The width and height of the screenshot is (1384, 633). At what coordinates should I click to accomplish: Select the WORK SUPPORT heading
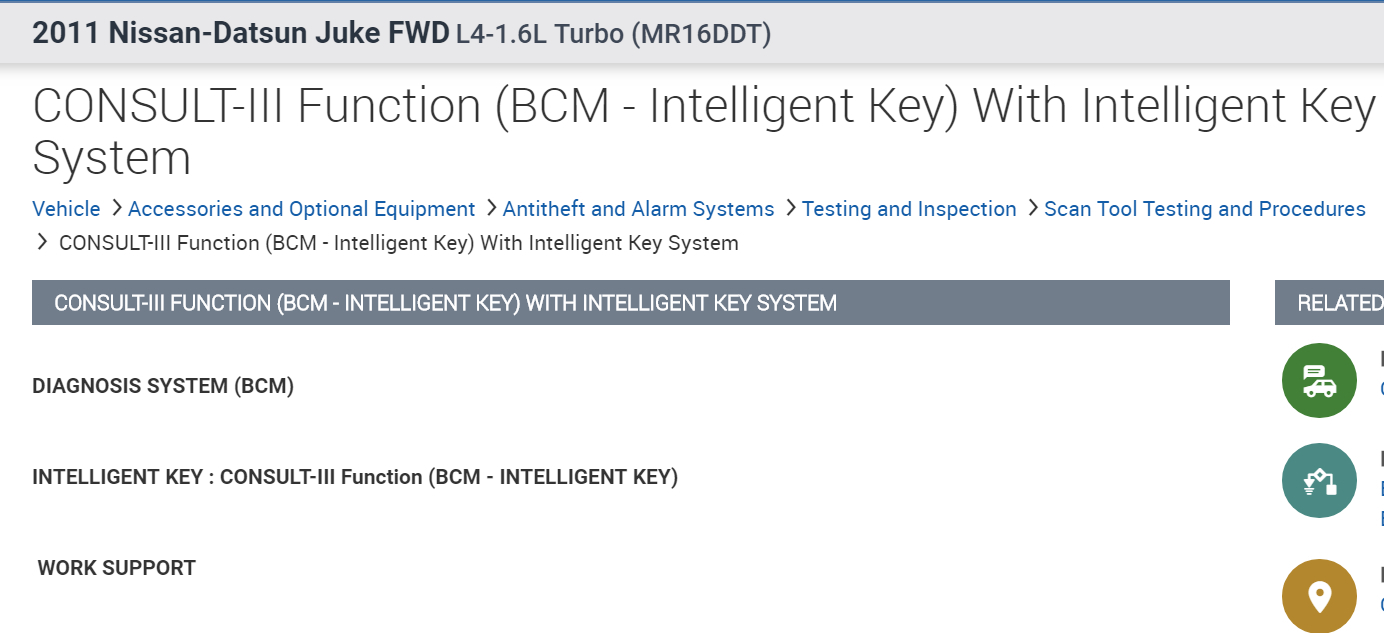(x=116, y=568)
